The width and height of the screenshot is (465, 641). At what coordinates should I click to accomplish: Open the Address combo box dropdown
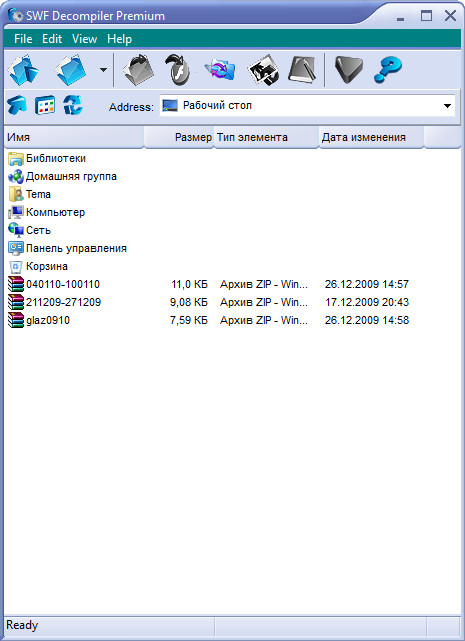click(447, 106)
